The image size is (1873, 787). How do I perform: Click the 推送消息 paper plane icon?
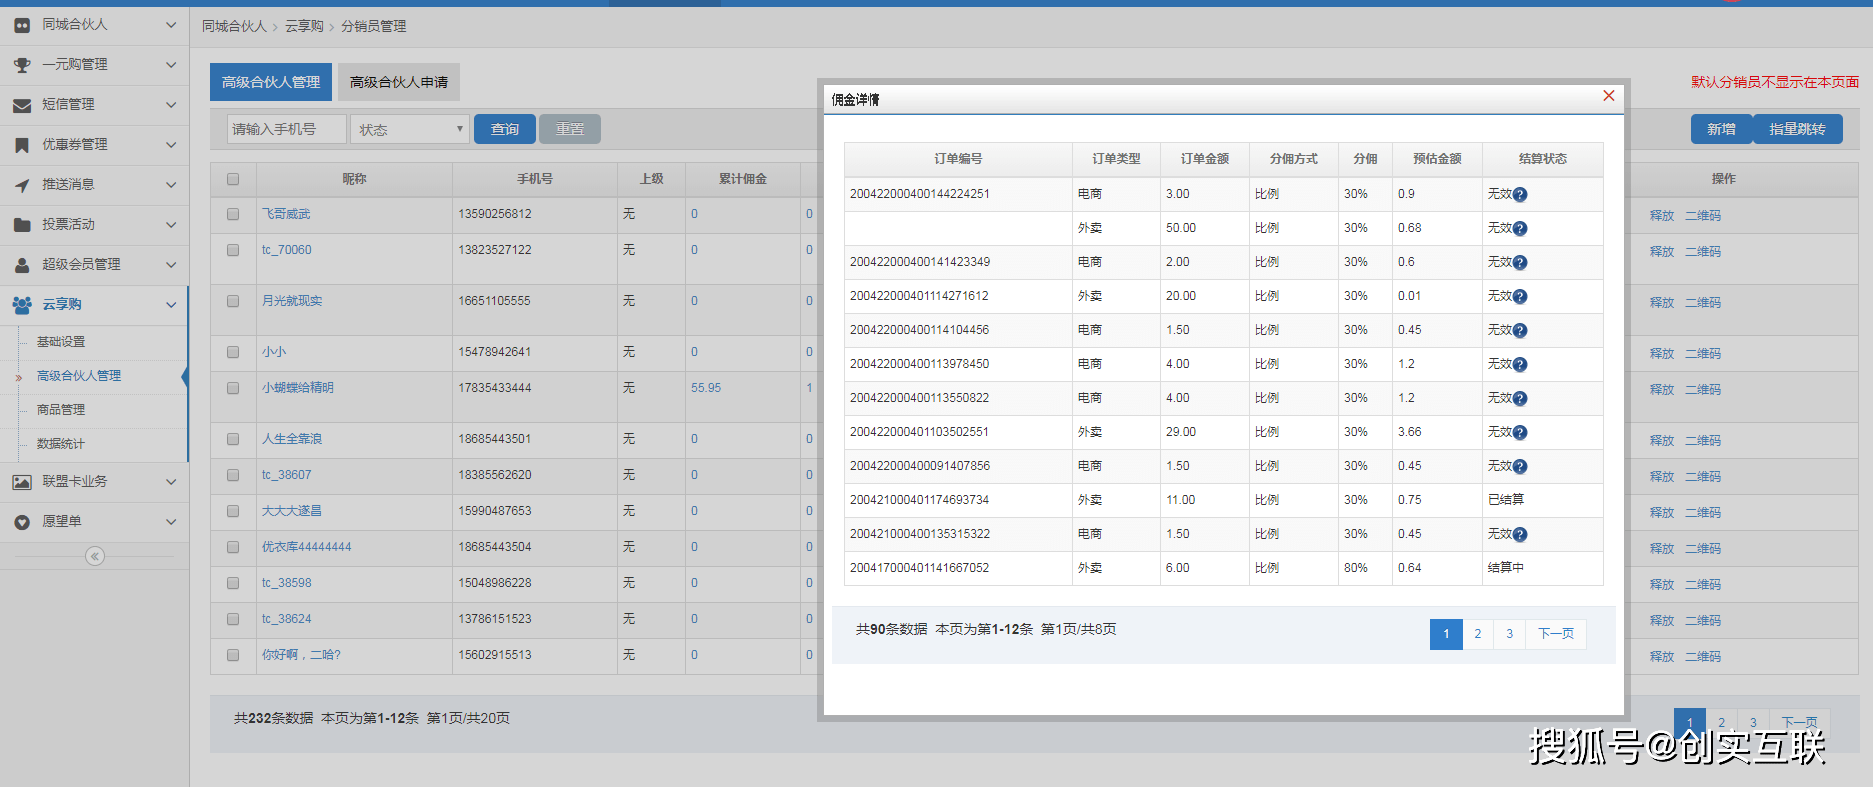[22, 185]
